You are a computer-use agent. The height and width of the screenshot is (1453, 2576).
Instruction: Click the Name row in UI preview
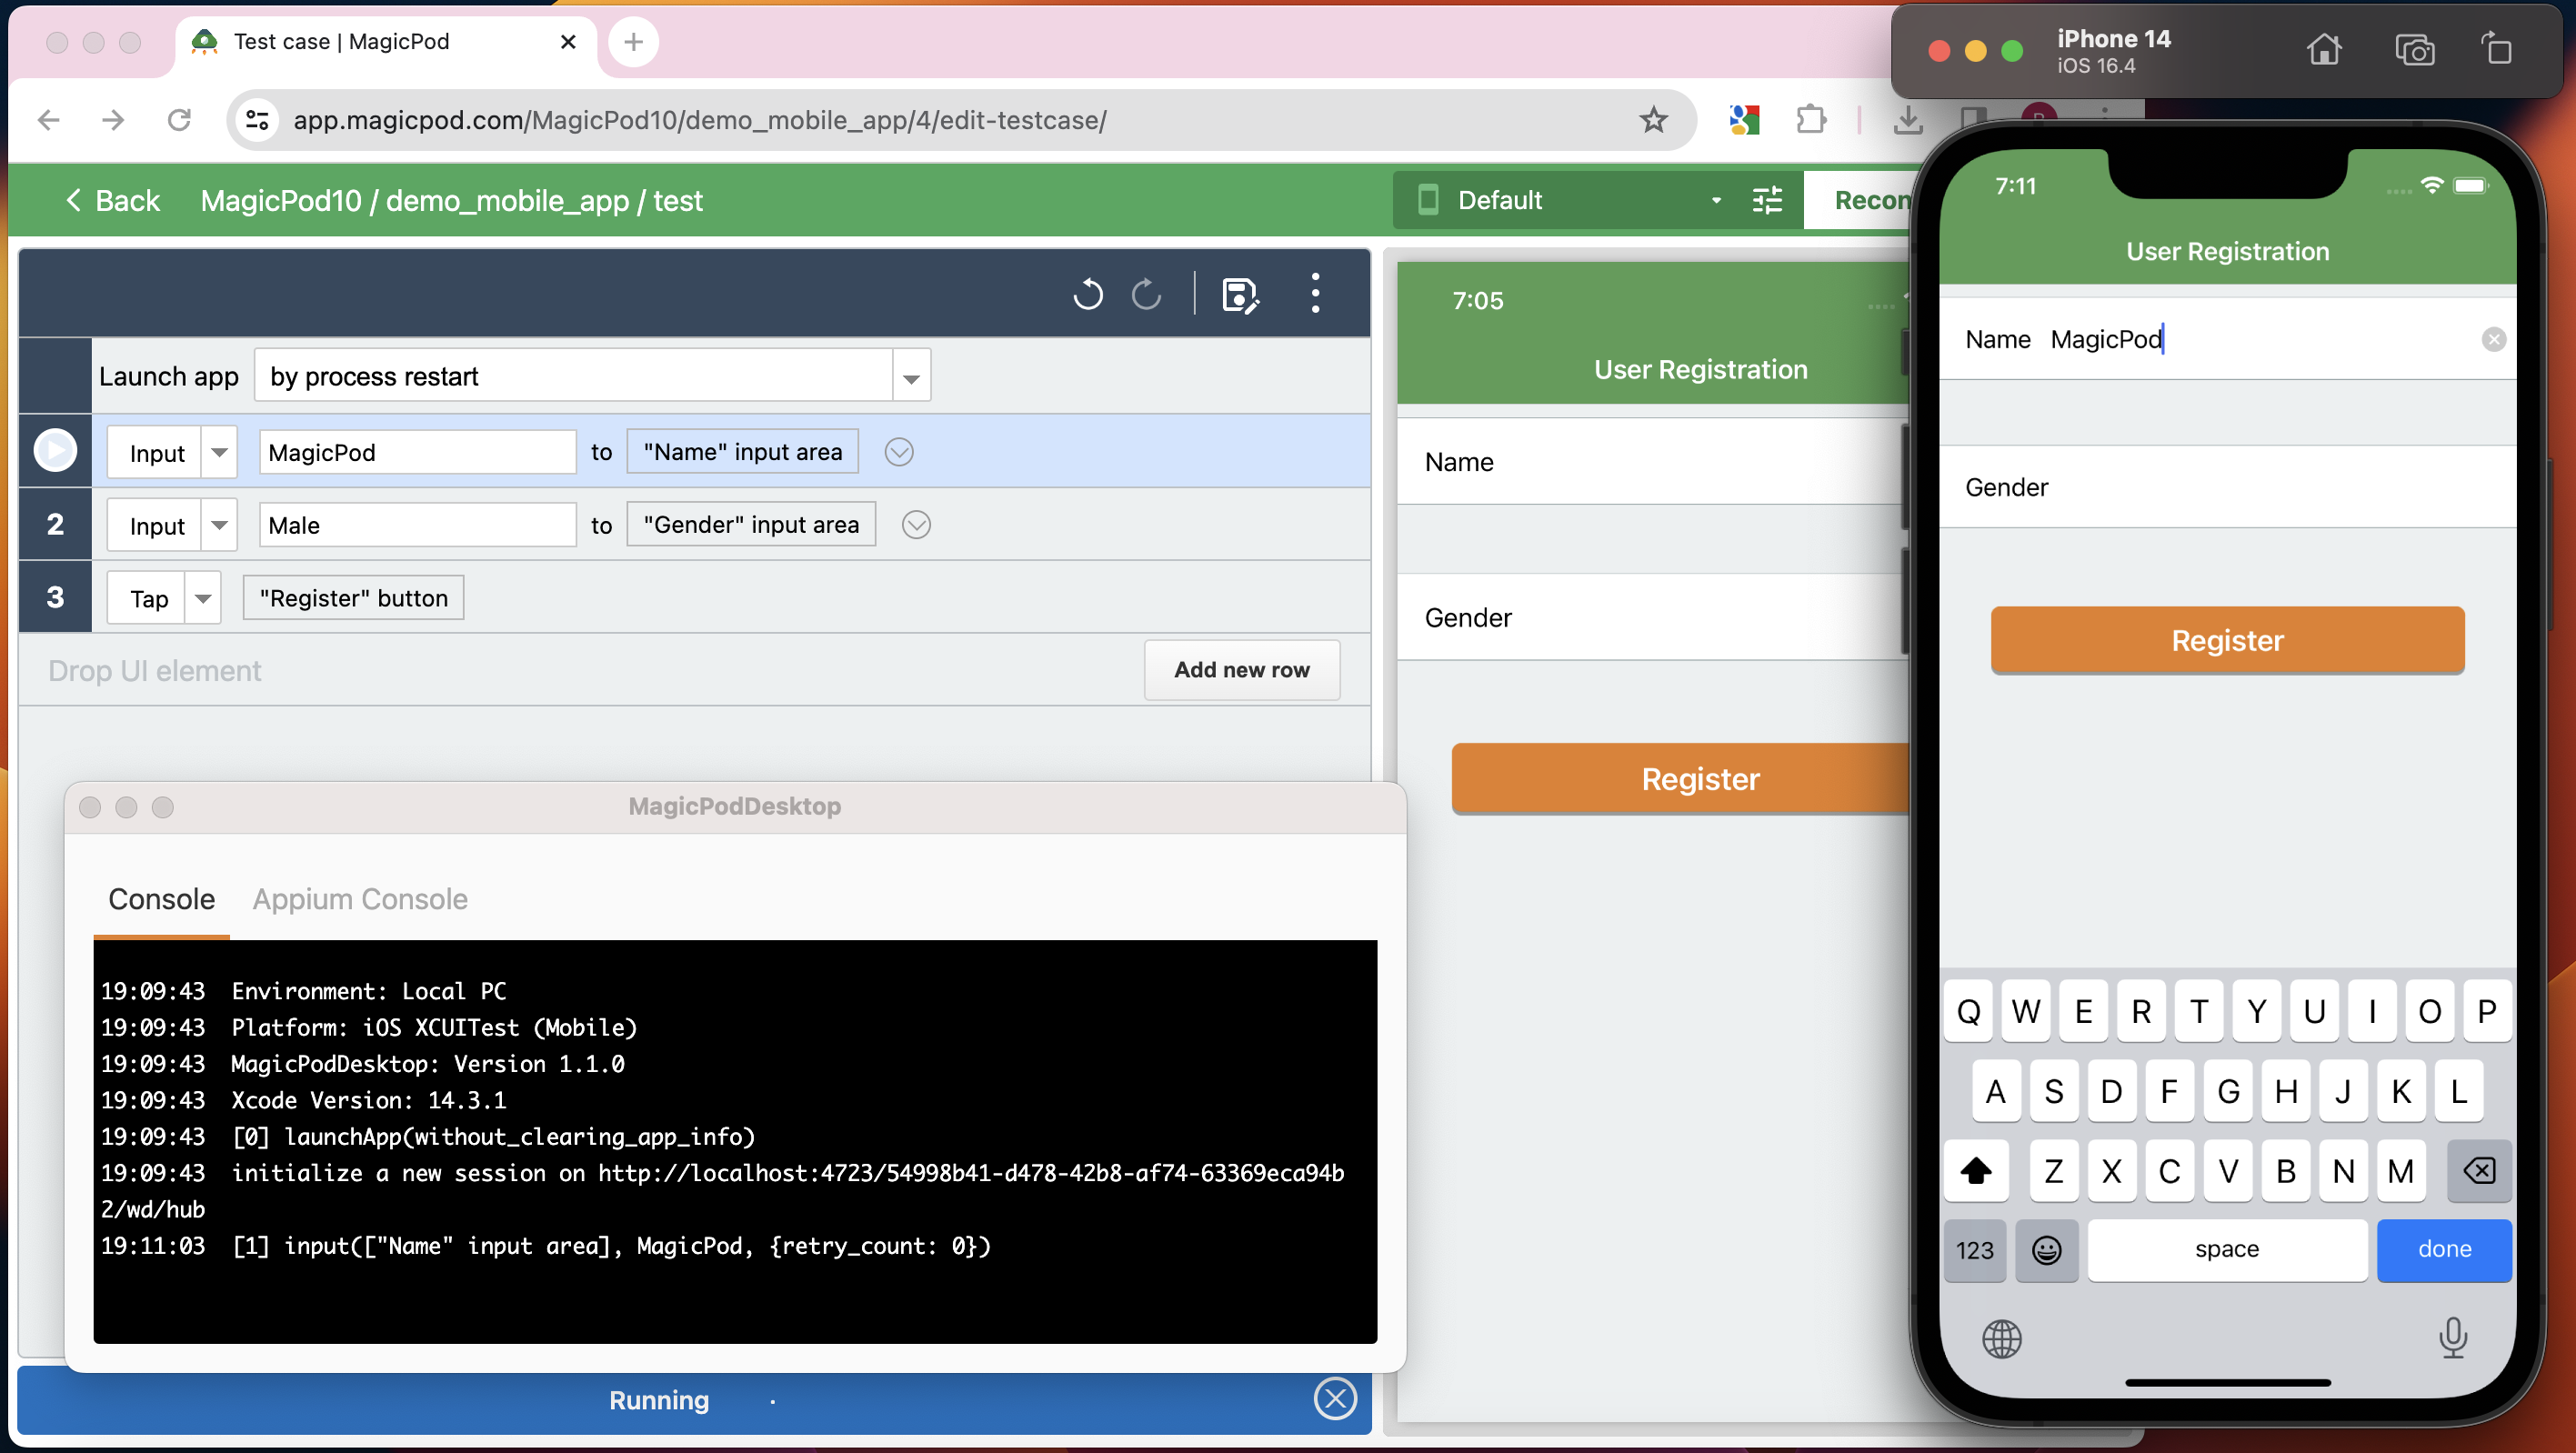[1653, 461]
